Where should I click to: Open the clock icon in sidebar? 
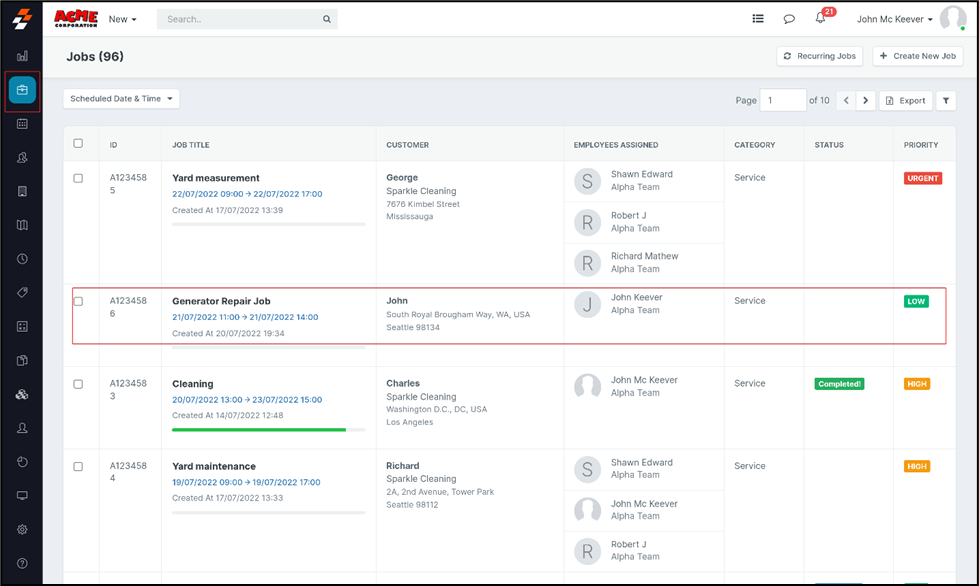click(x=22, y=259)
